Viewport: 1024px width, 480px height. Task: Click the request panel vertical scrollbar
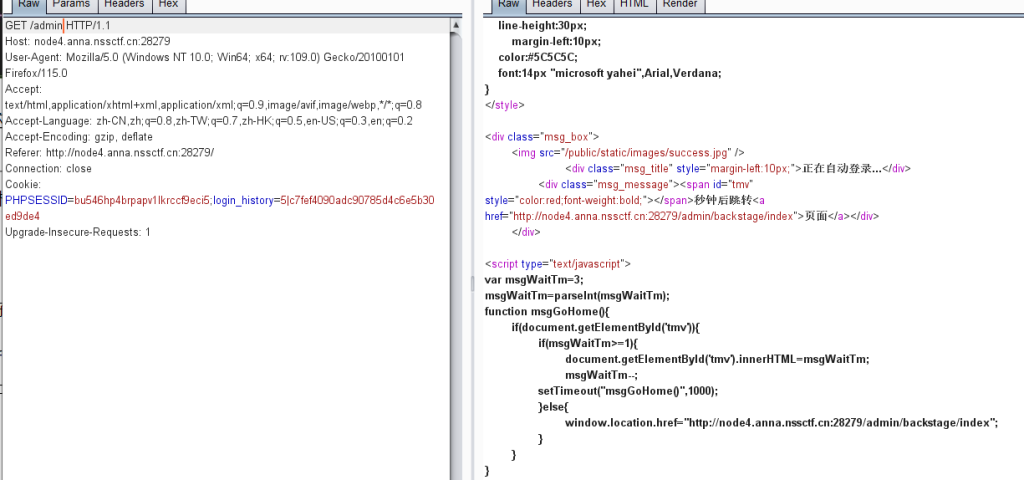click(456, 200)
